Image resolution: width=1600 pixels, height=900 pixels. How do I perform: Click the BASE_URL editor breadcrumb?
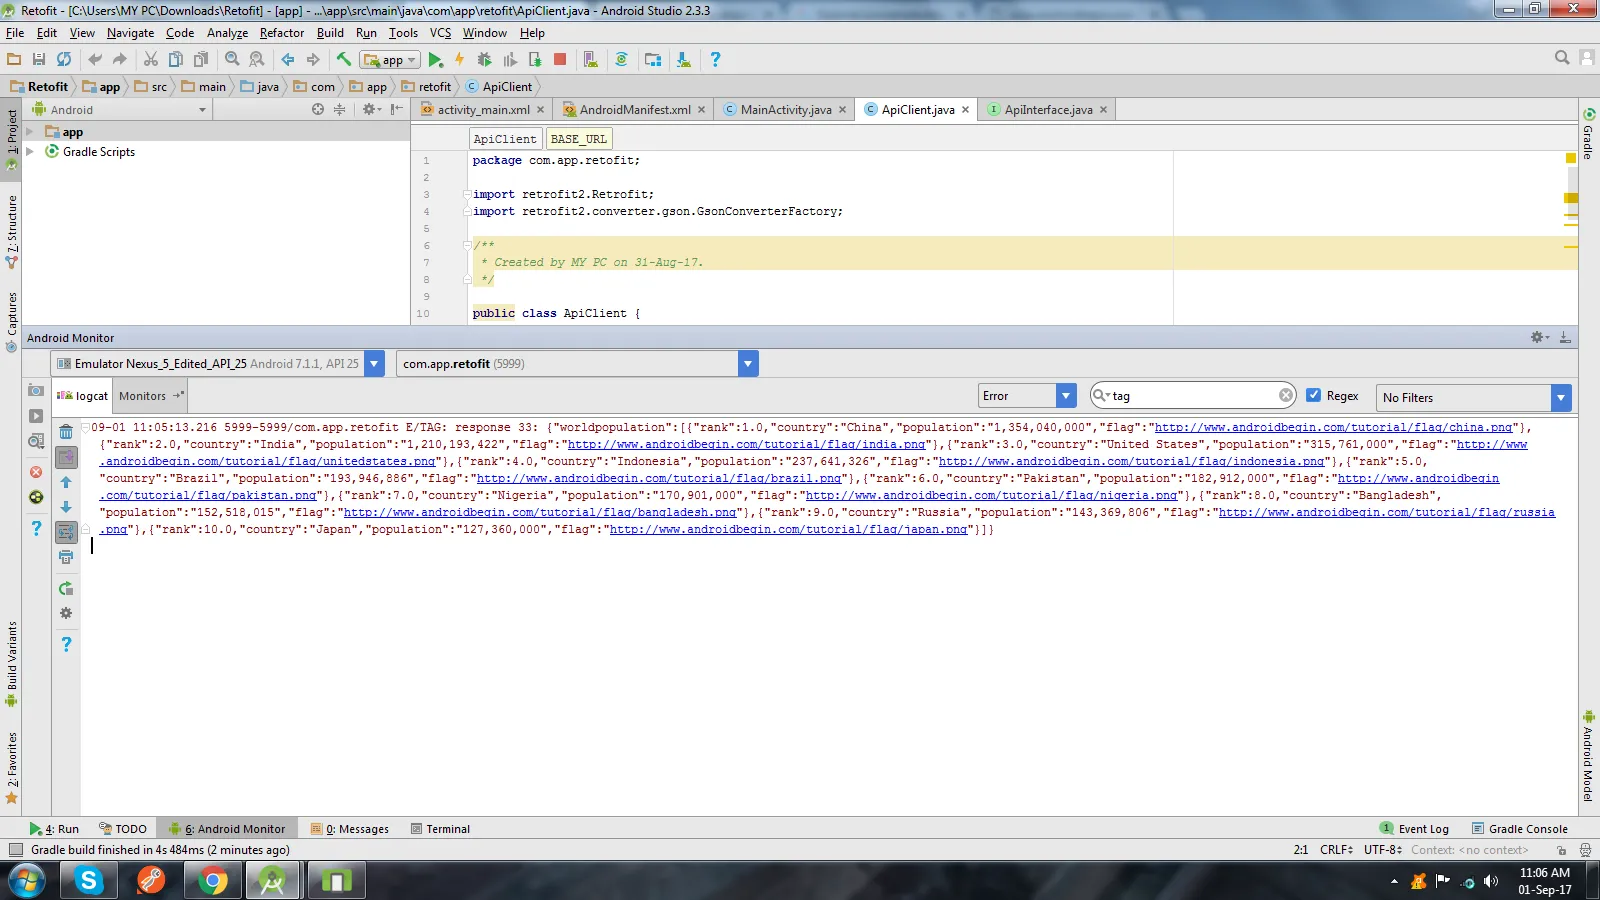coord(579,139)
